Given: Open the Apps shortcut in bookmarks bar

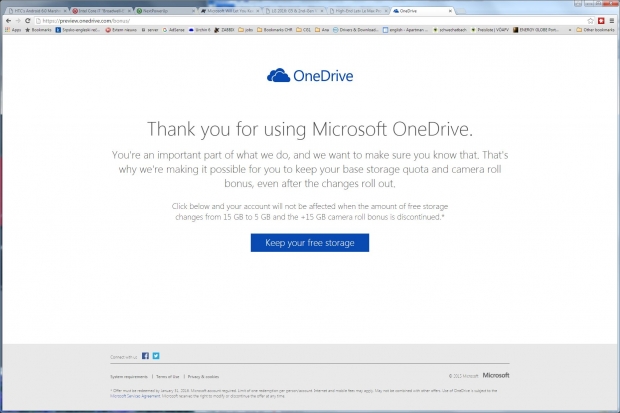Looking at the screenshot, I should pyautogui.click(x=12, y=30).
